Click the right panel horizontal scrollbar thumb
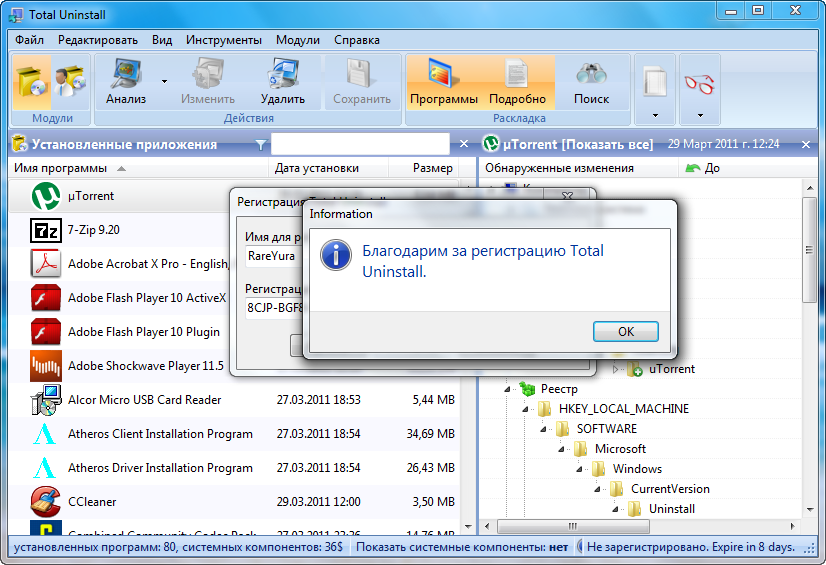This screenshot has height=565, width=826. point(573,526)
